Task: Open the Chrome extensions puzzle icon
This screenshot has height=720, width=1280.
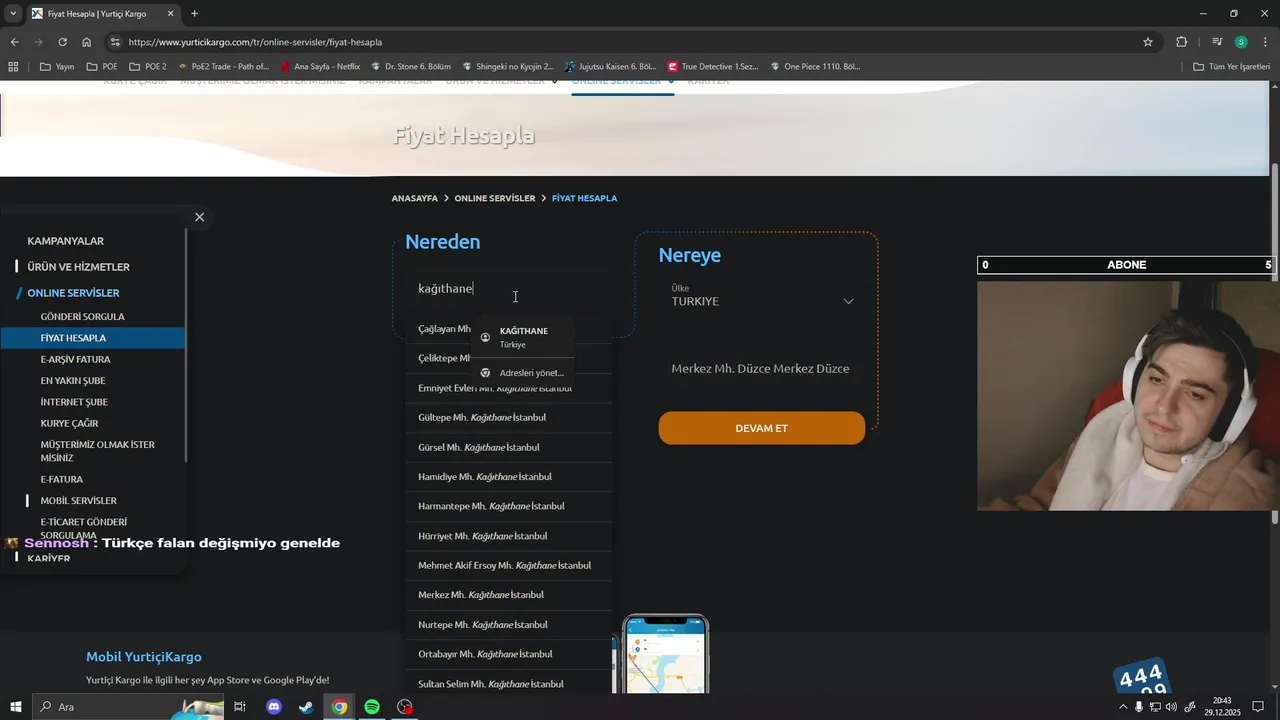Action: [x=1182, y=42]
